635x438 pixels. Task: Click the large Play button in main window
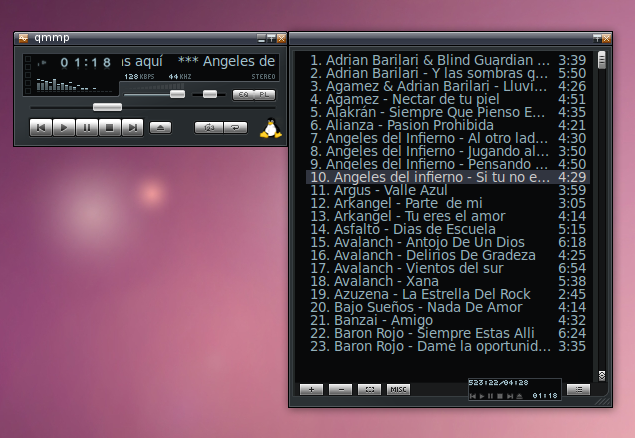pyautogui.click(x=64, y=128)
